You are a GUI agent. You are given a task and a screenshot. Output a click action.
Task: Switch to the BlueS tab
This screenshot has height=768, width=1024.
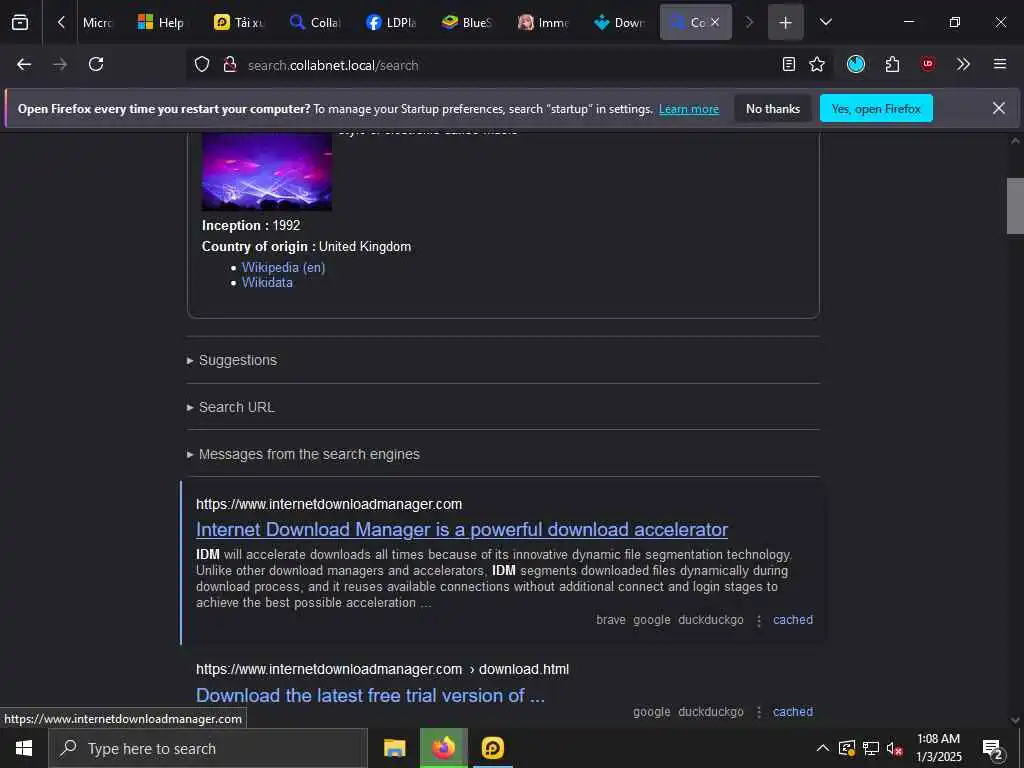tap(466, 22)
